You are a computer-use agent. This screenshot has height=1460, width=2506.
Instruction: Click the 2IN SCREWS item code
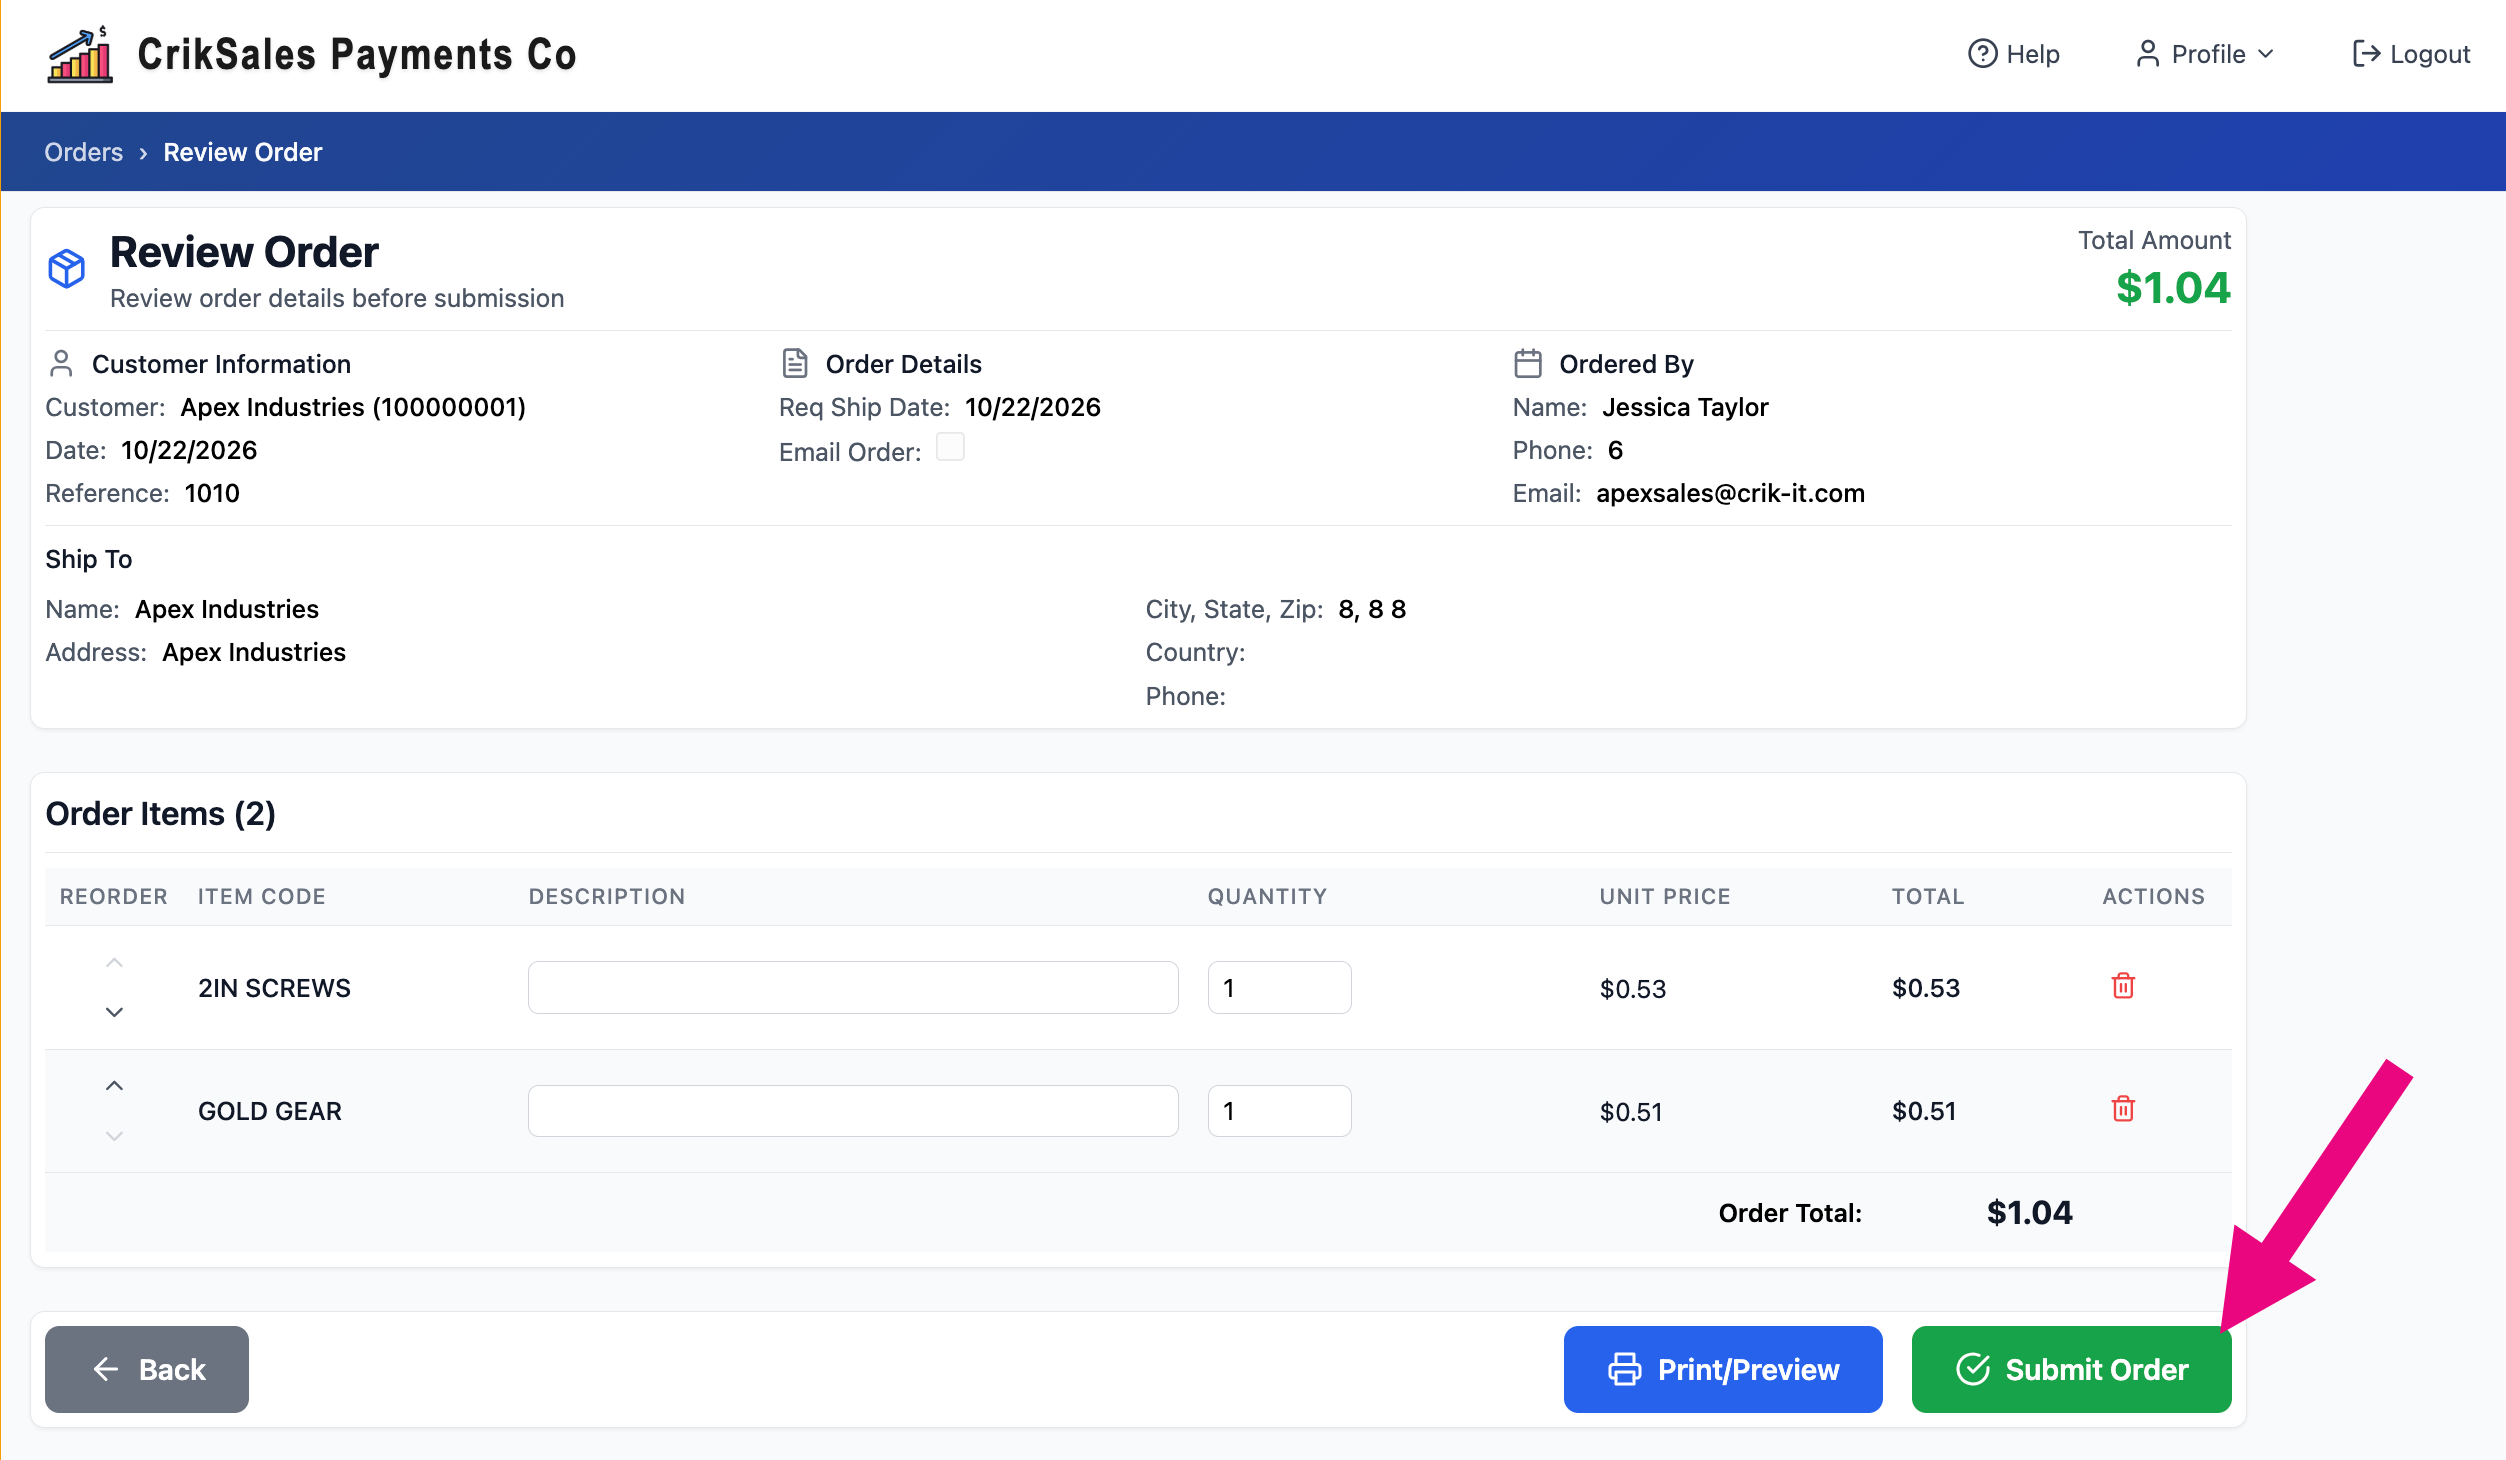tap(274, 988)
